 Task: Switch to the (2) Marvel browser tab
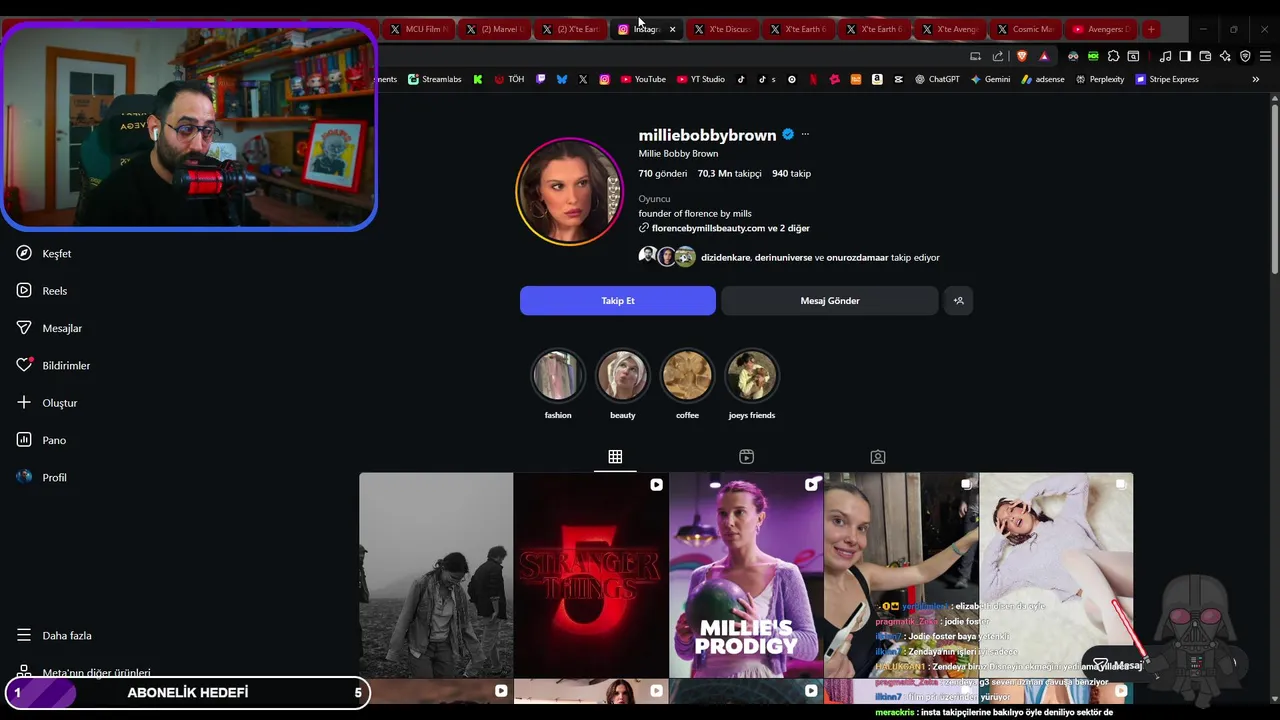coord(495,29)
